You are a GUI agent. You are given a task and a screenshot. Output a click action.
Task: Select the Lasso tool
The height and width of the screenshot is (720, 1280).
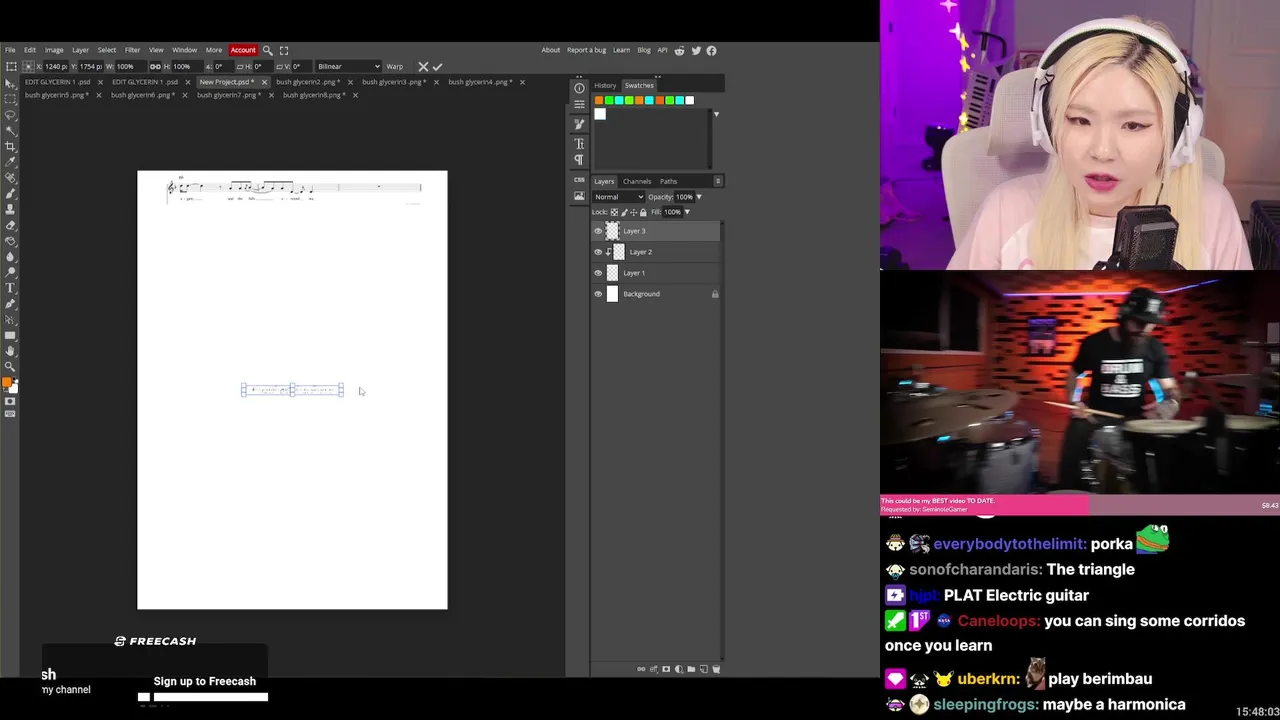pyautogui.click(x=10, y=115)
